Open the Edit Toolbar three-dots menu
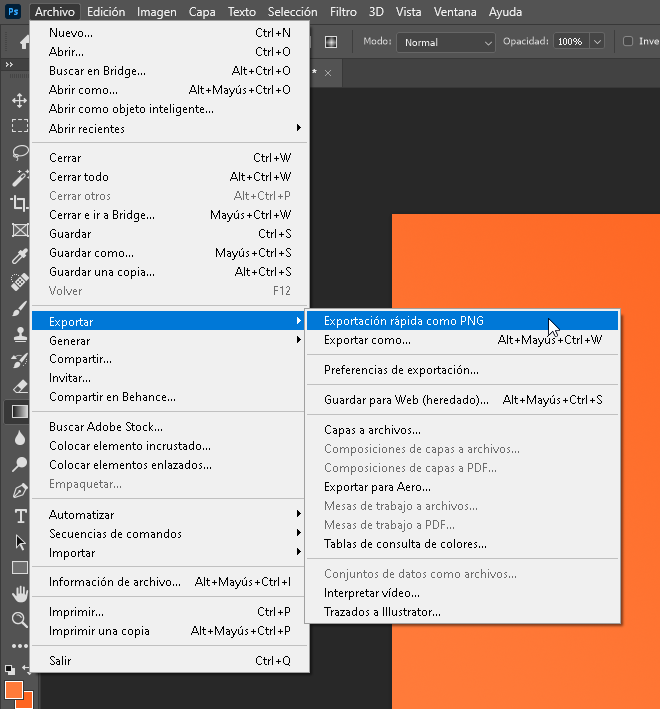Image resolution: width=660 pixels, height=709 pixels. tap(19, 646)
